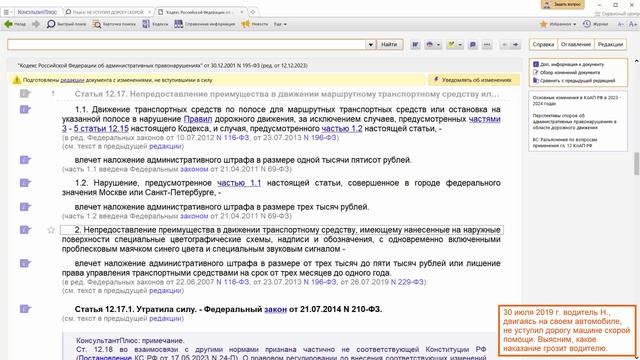
Task: Click margin icon beside одной тысячи пятисот рублей
Action: [x=25, y=160]
